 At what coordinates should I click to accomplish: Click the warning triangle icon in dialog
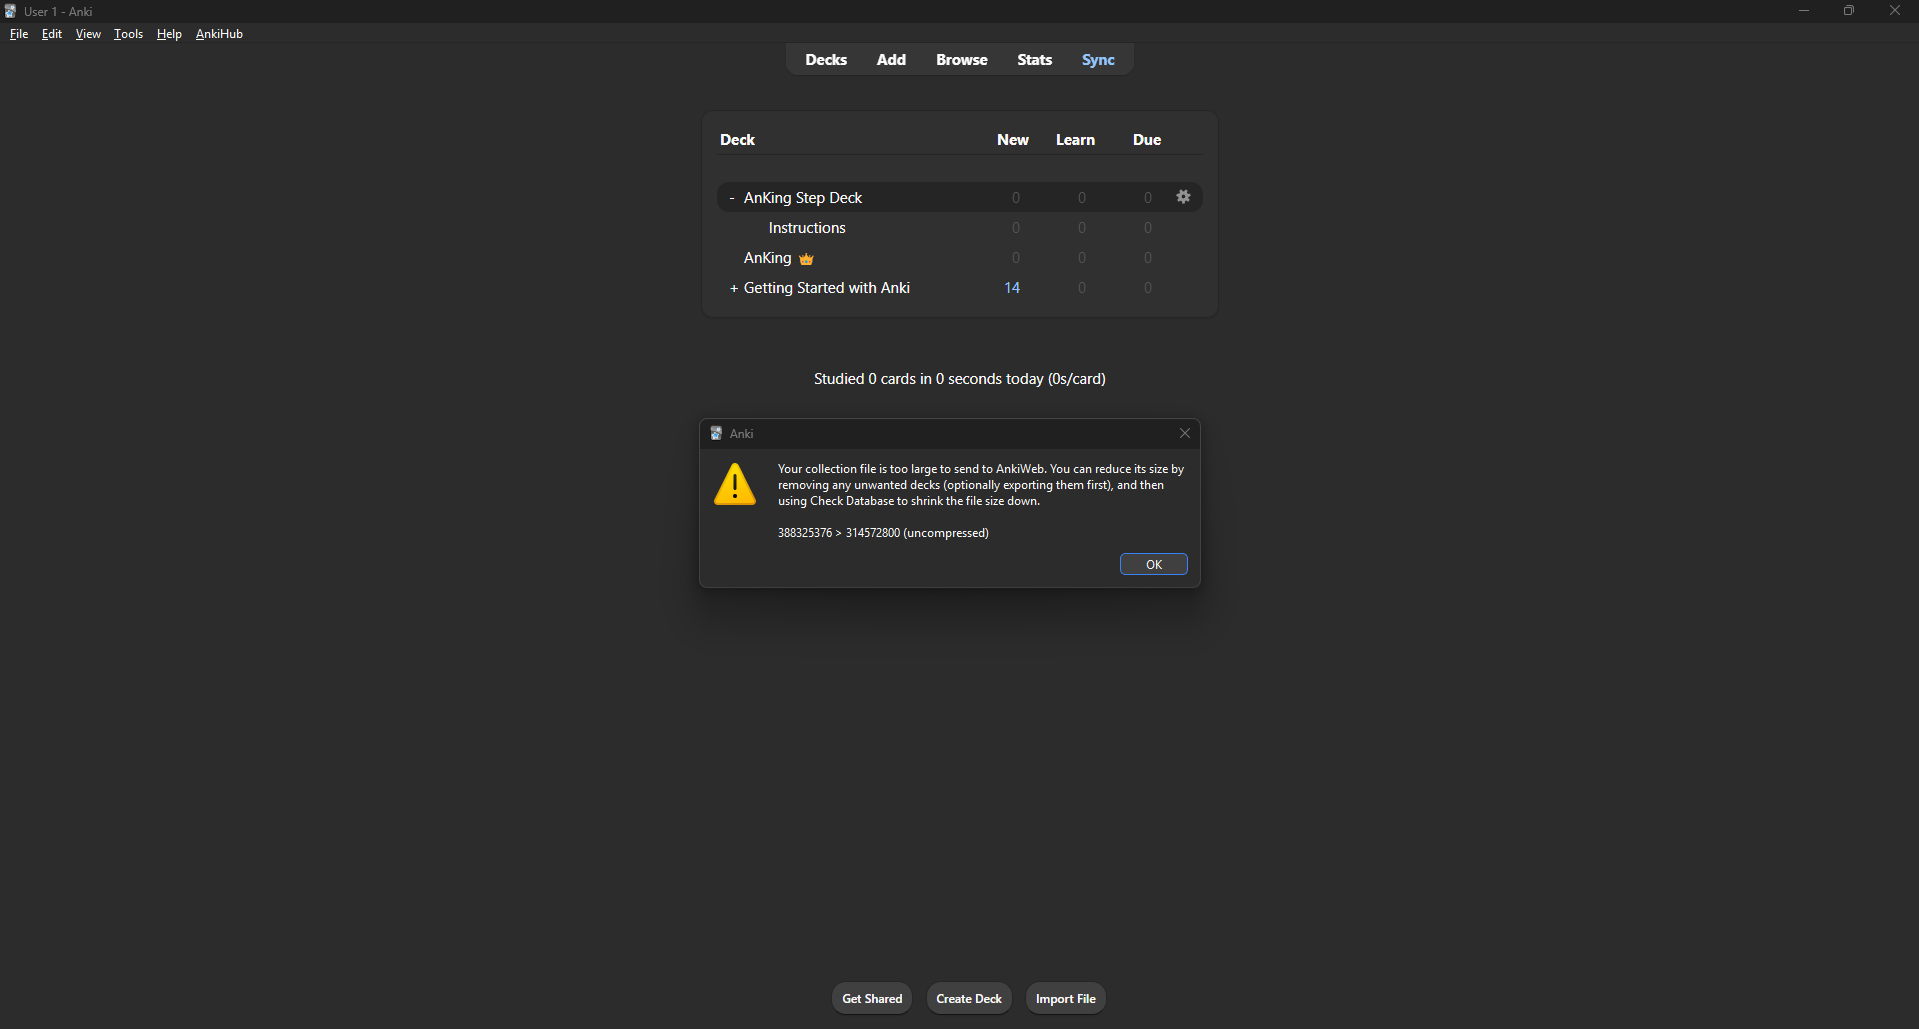point(735,485)
